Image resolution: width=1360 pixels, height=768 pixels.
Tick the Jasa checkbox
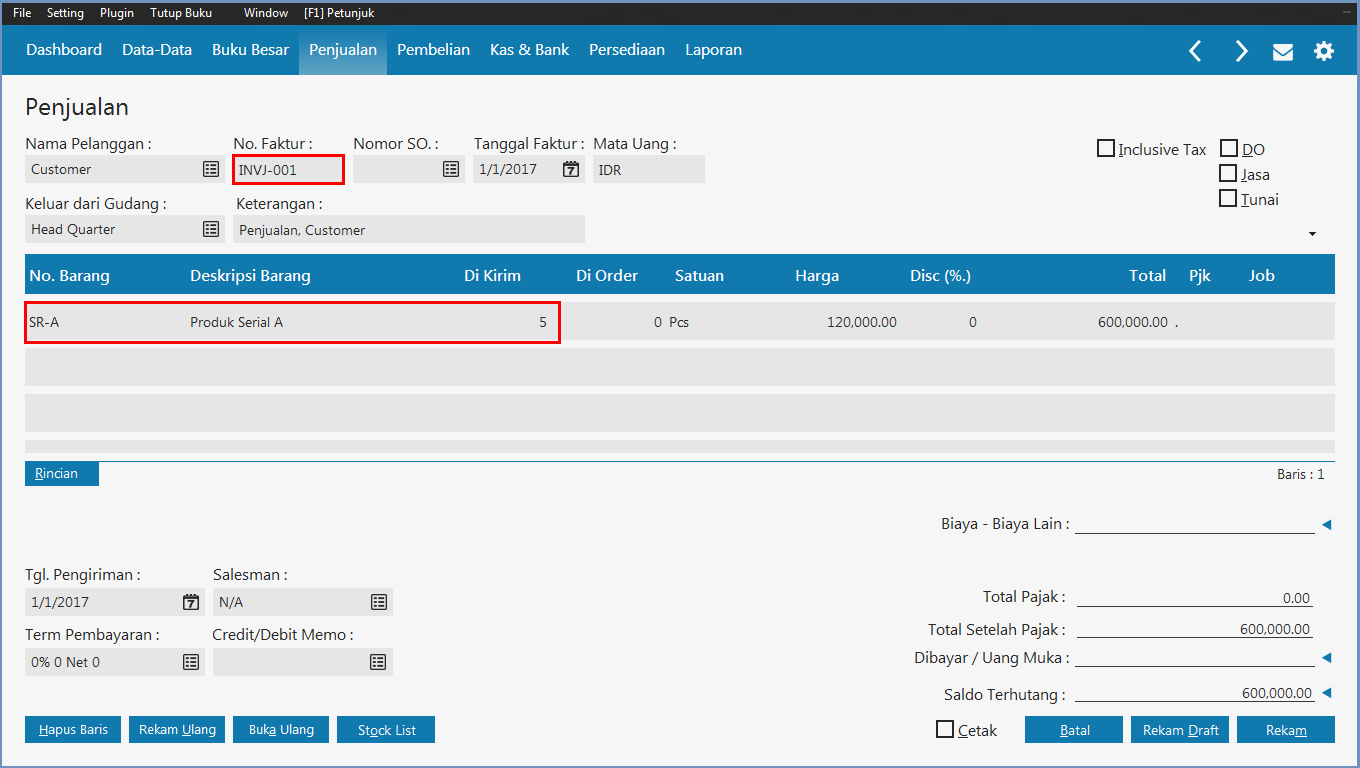pyautogui.click(x=1229, y=173)
